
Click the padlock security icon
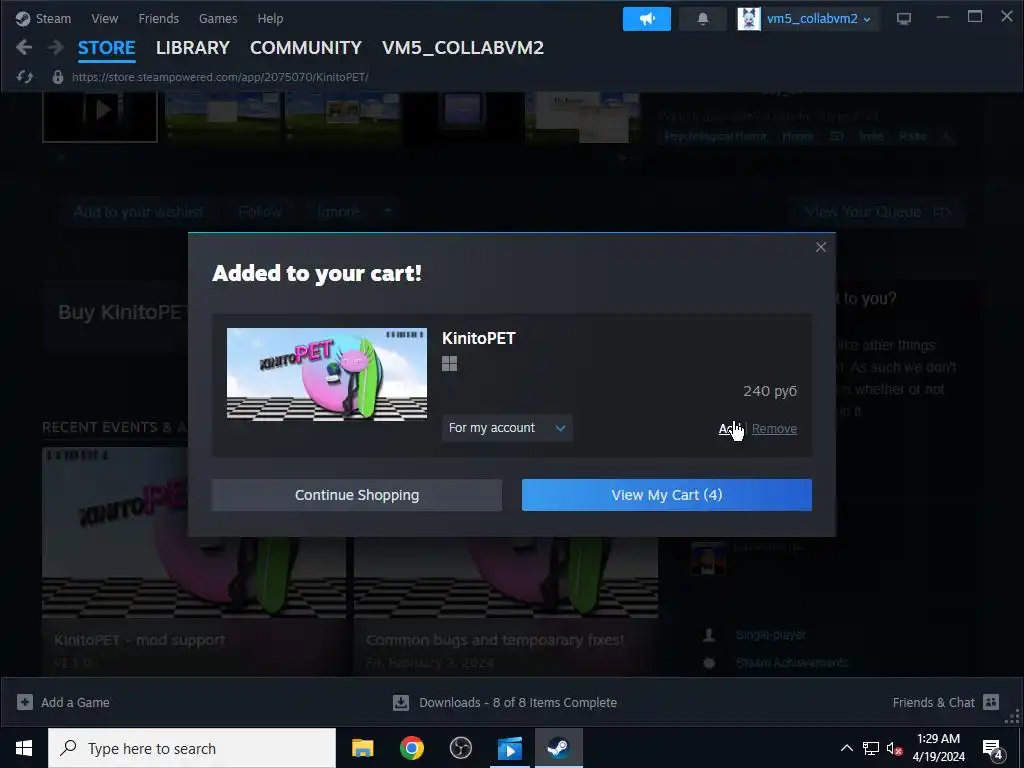(57, 77)
